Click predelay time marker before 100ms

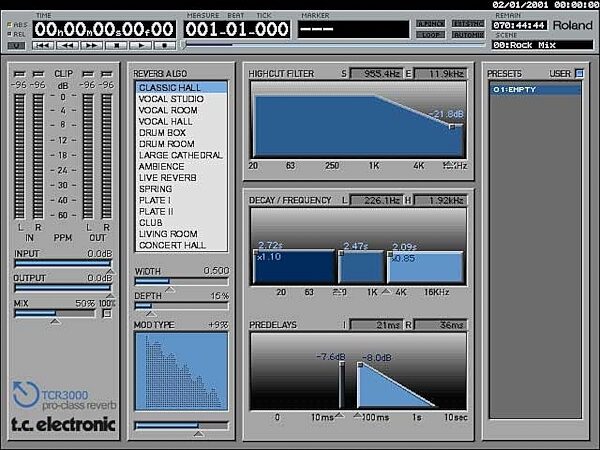357,415
